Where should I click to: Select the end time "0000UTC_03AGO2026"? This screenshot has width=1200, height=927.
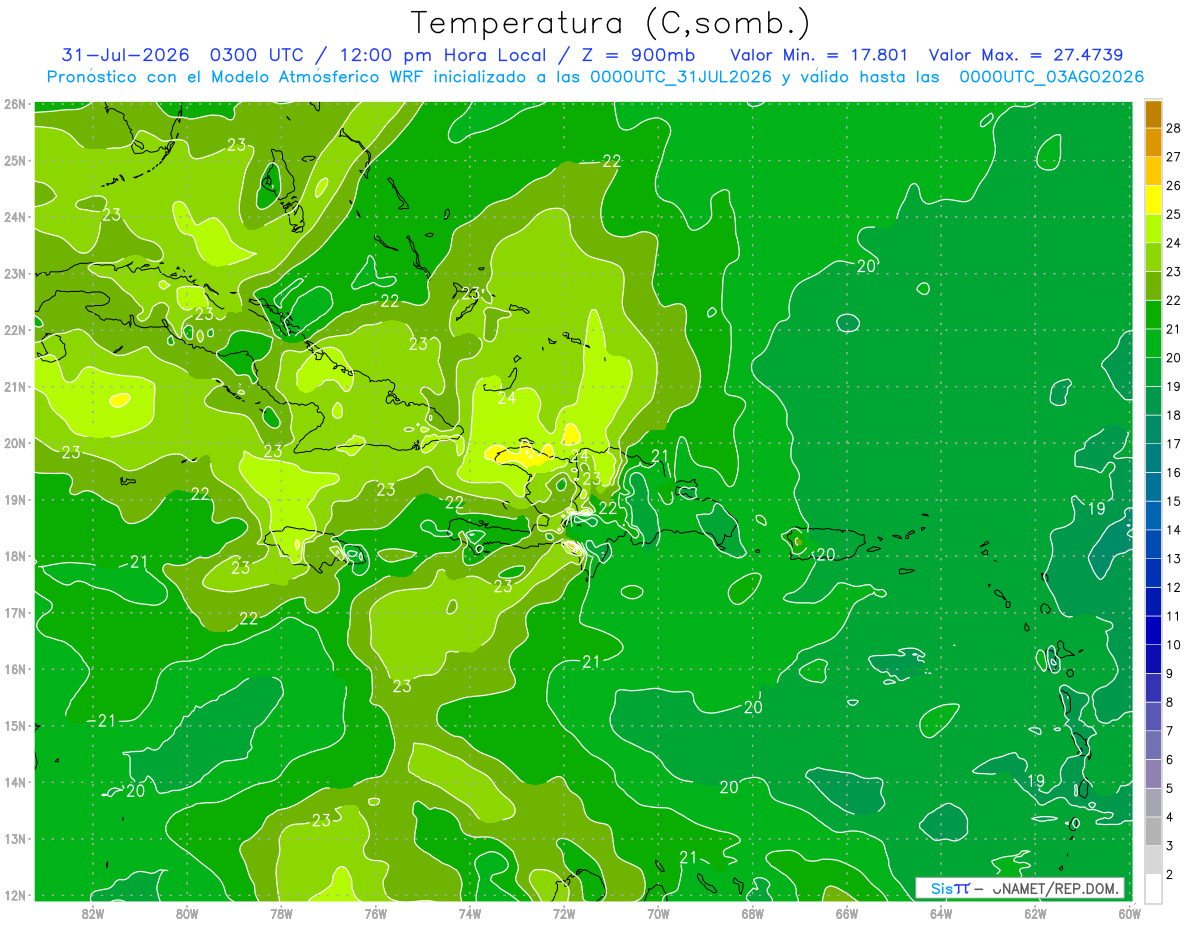[1052, 77]
